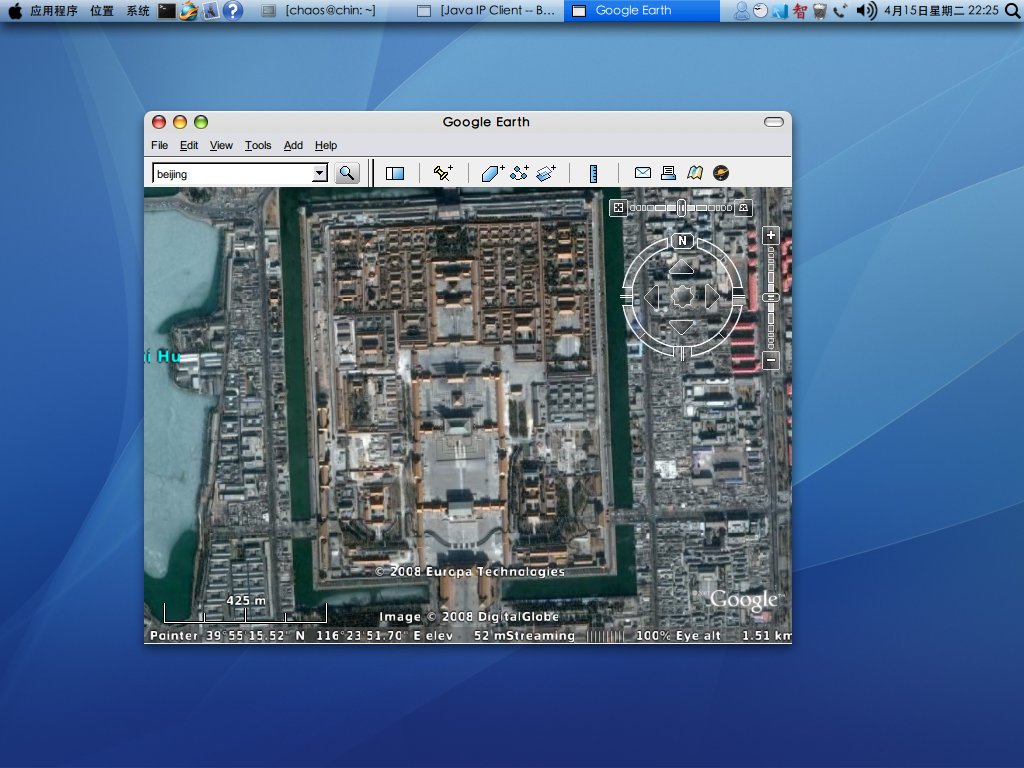Open the Tools menu
The height and width of the screenshot is (768, 1024).
pyautogui.click(x=258, y=145)
